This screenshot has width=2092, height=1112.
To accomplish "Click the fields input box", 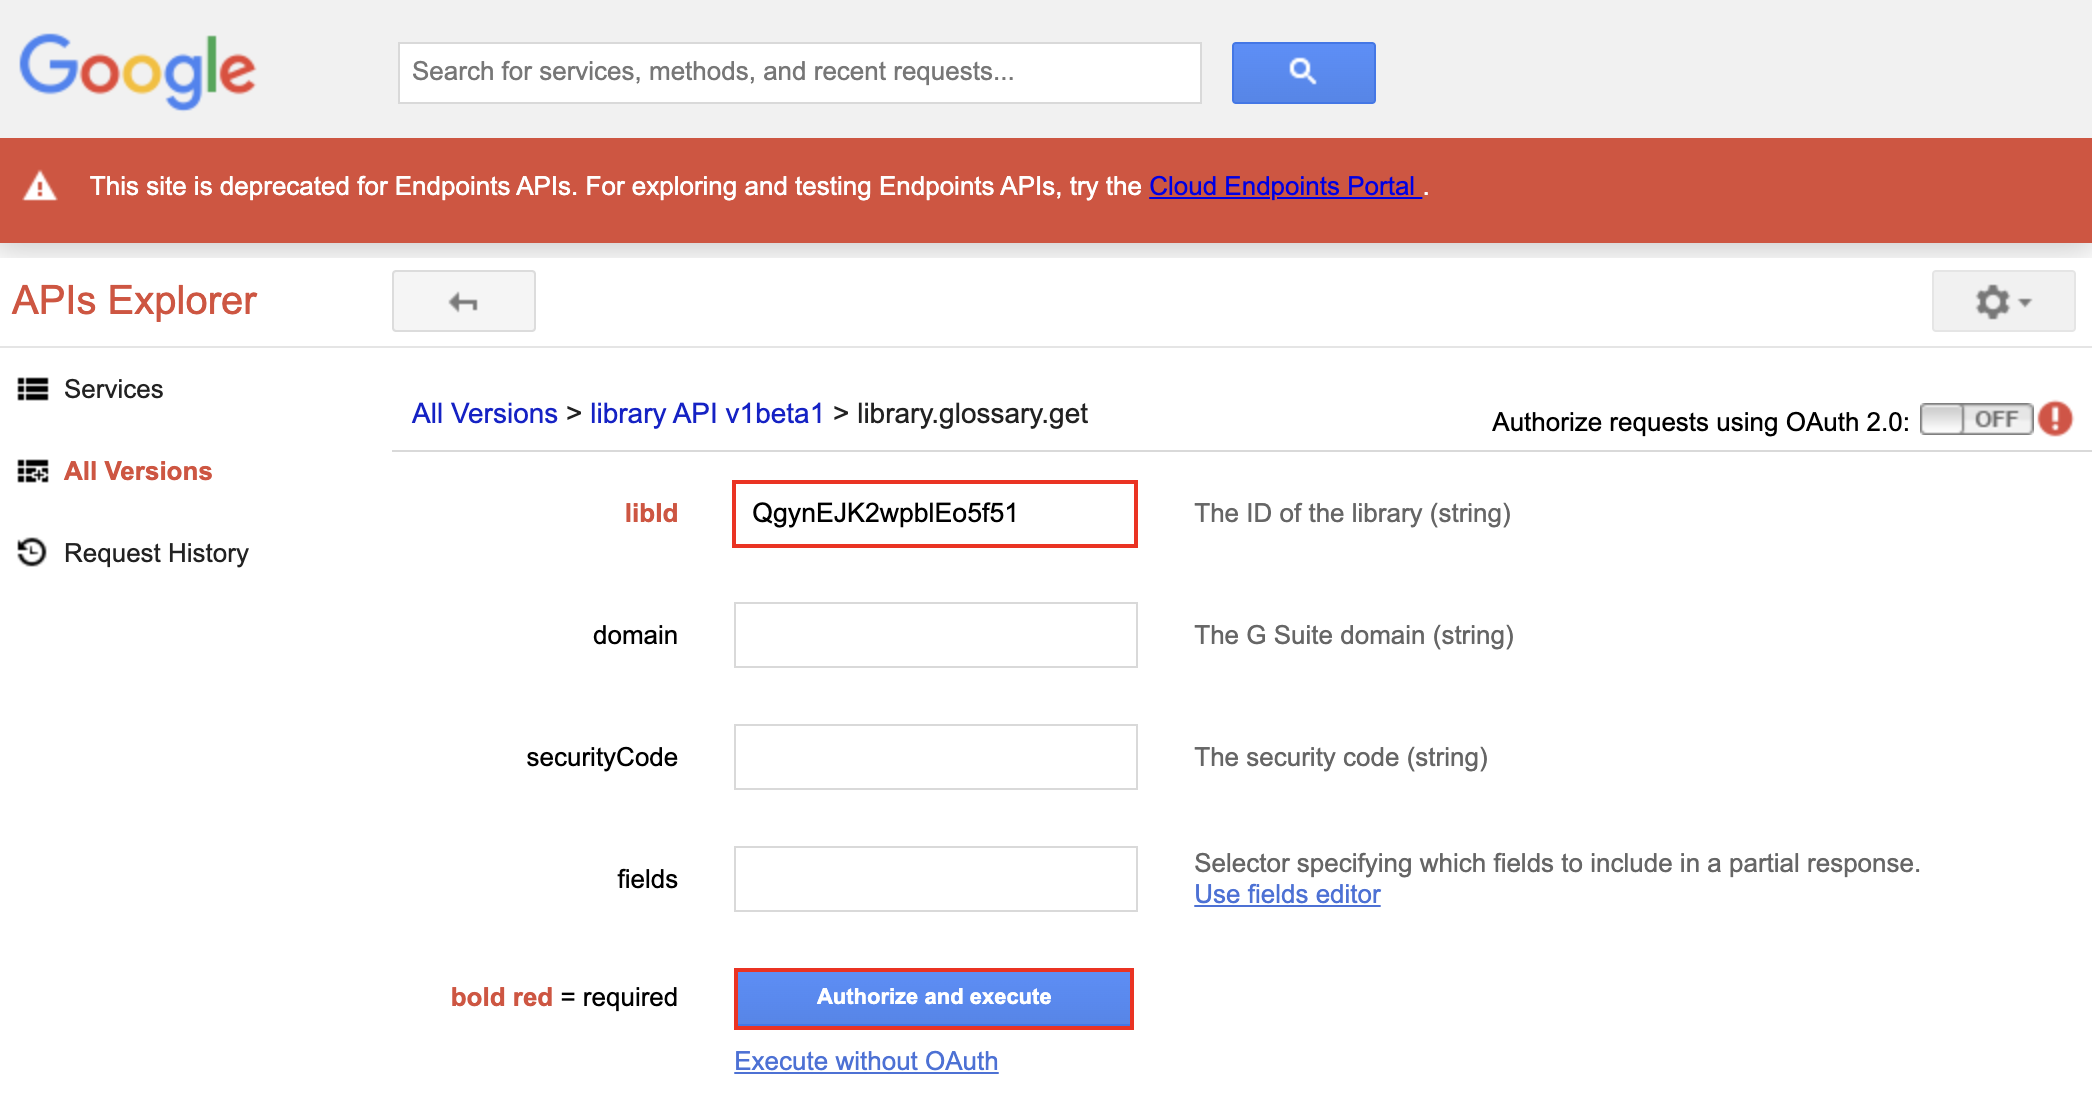I will coord(936,879).
